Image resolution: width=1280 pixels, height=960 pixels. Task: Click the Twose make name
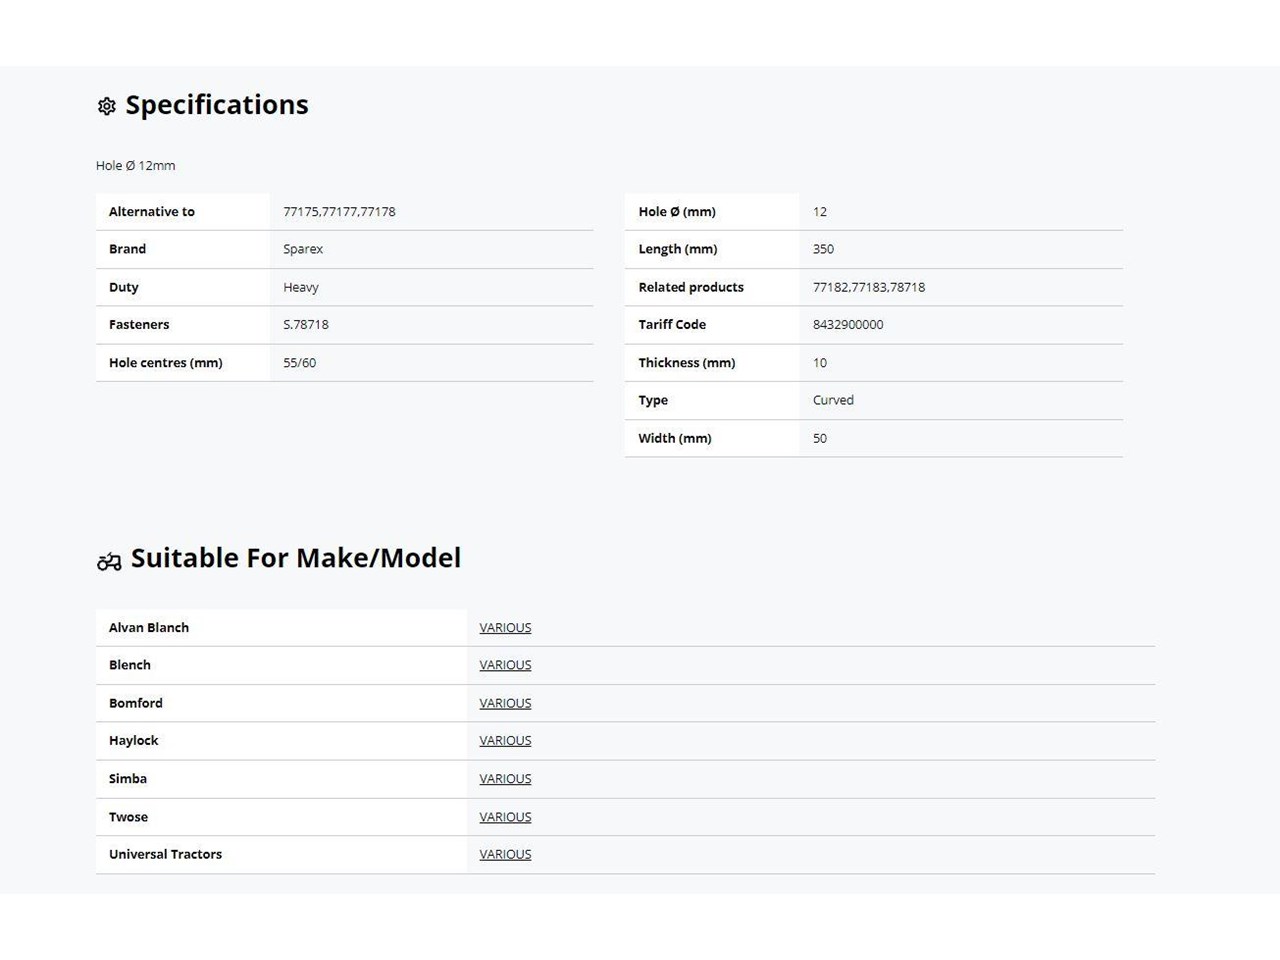pos(128,817)
